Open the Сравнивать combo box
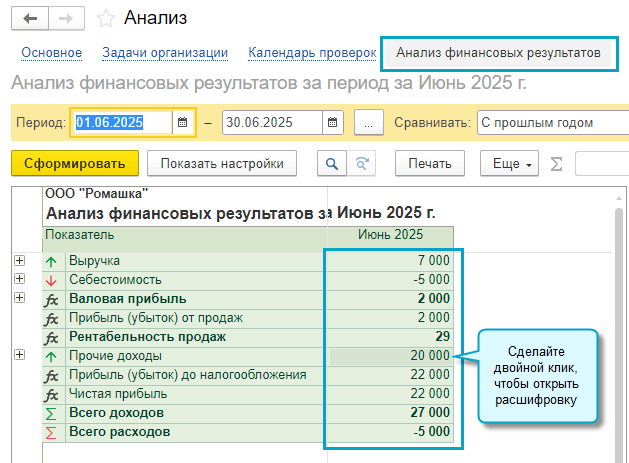This screenshot has height=463, width=629. pyautogui.click(x=550, y=123)
